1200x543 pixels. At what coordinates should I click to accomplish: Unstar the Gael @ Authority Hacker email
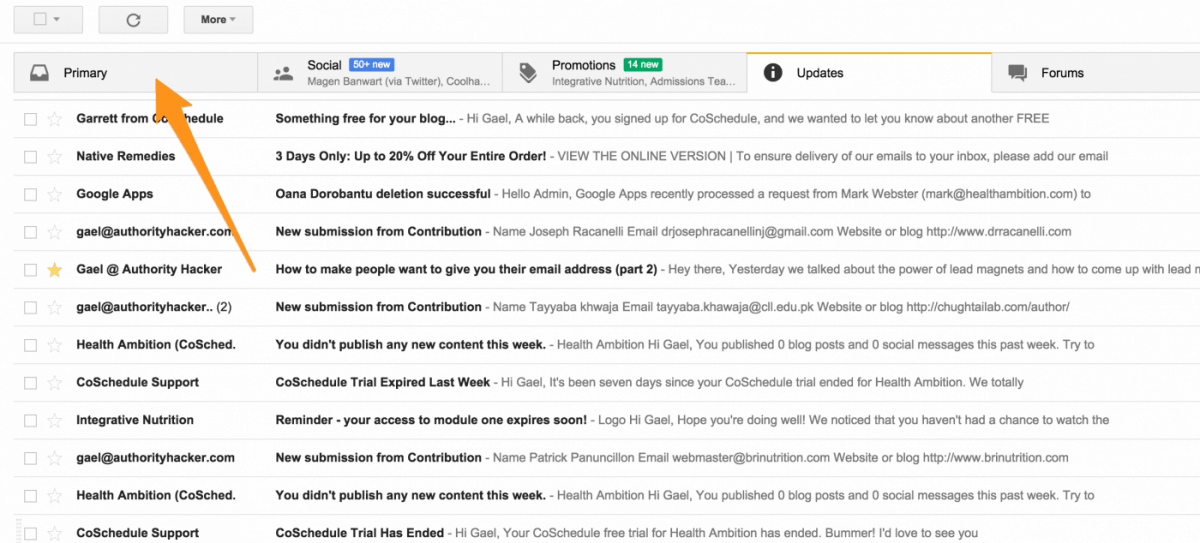55,270
